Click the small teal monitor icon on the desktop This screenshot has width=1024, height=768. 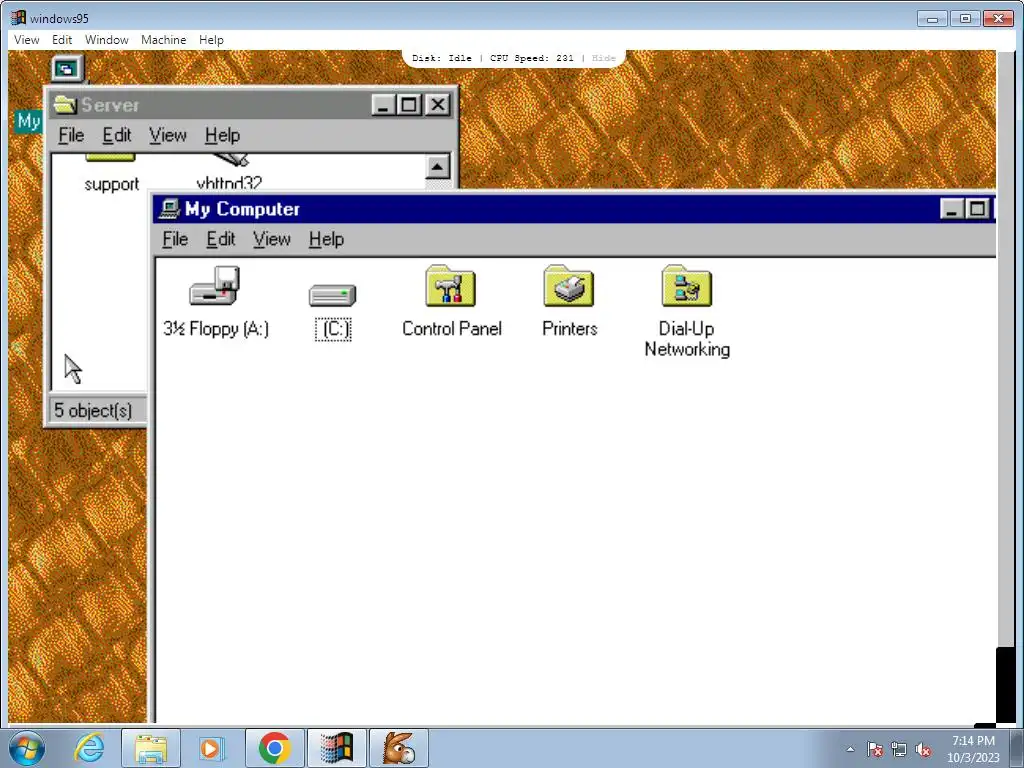pyautogui.click(x=67, y=69)
